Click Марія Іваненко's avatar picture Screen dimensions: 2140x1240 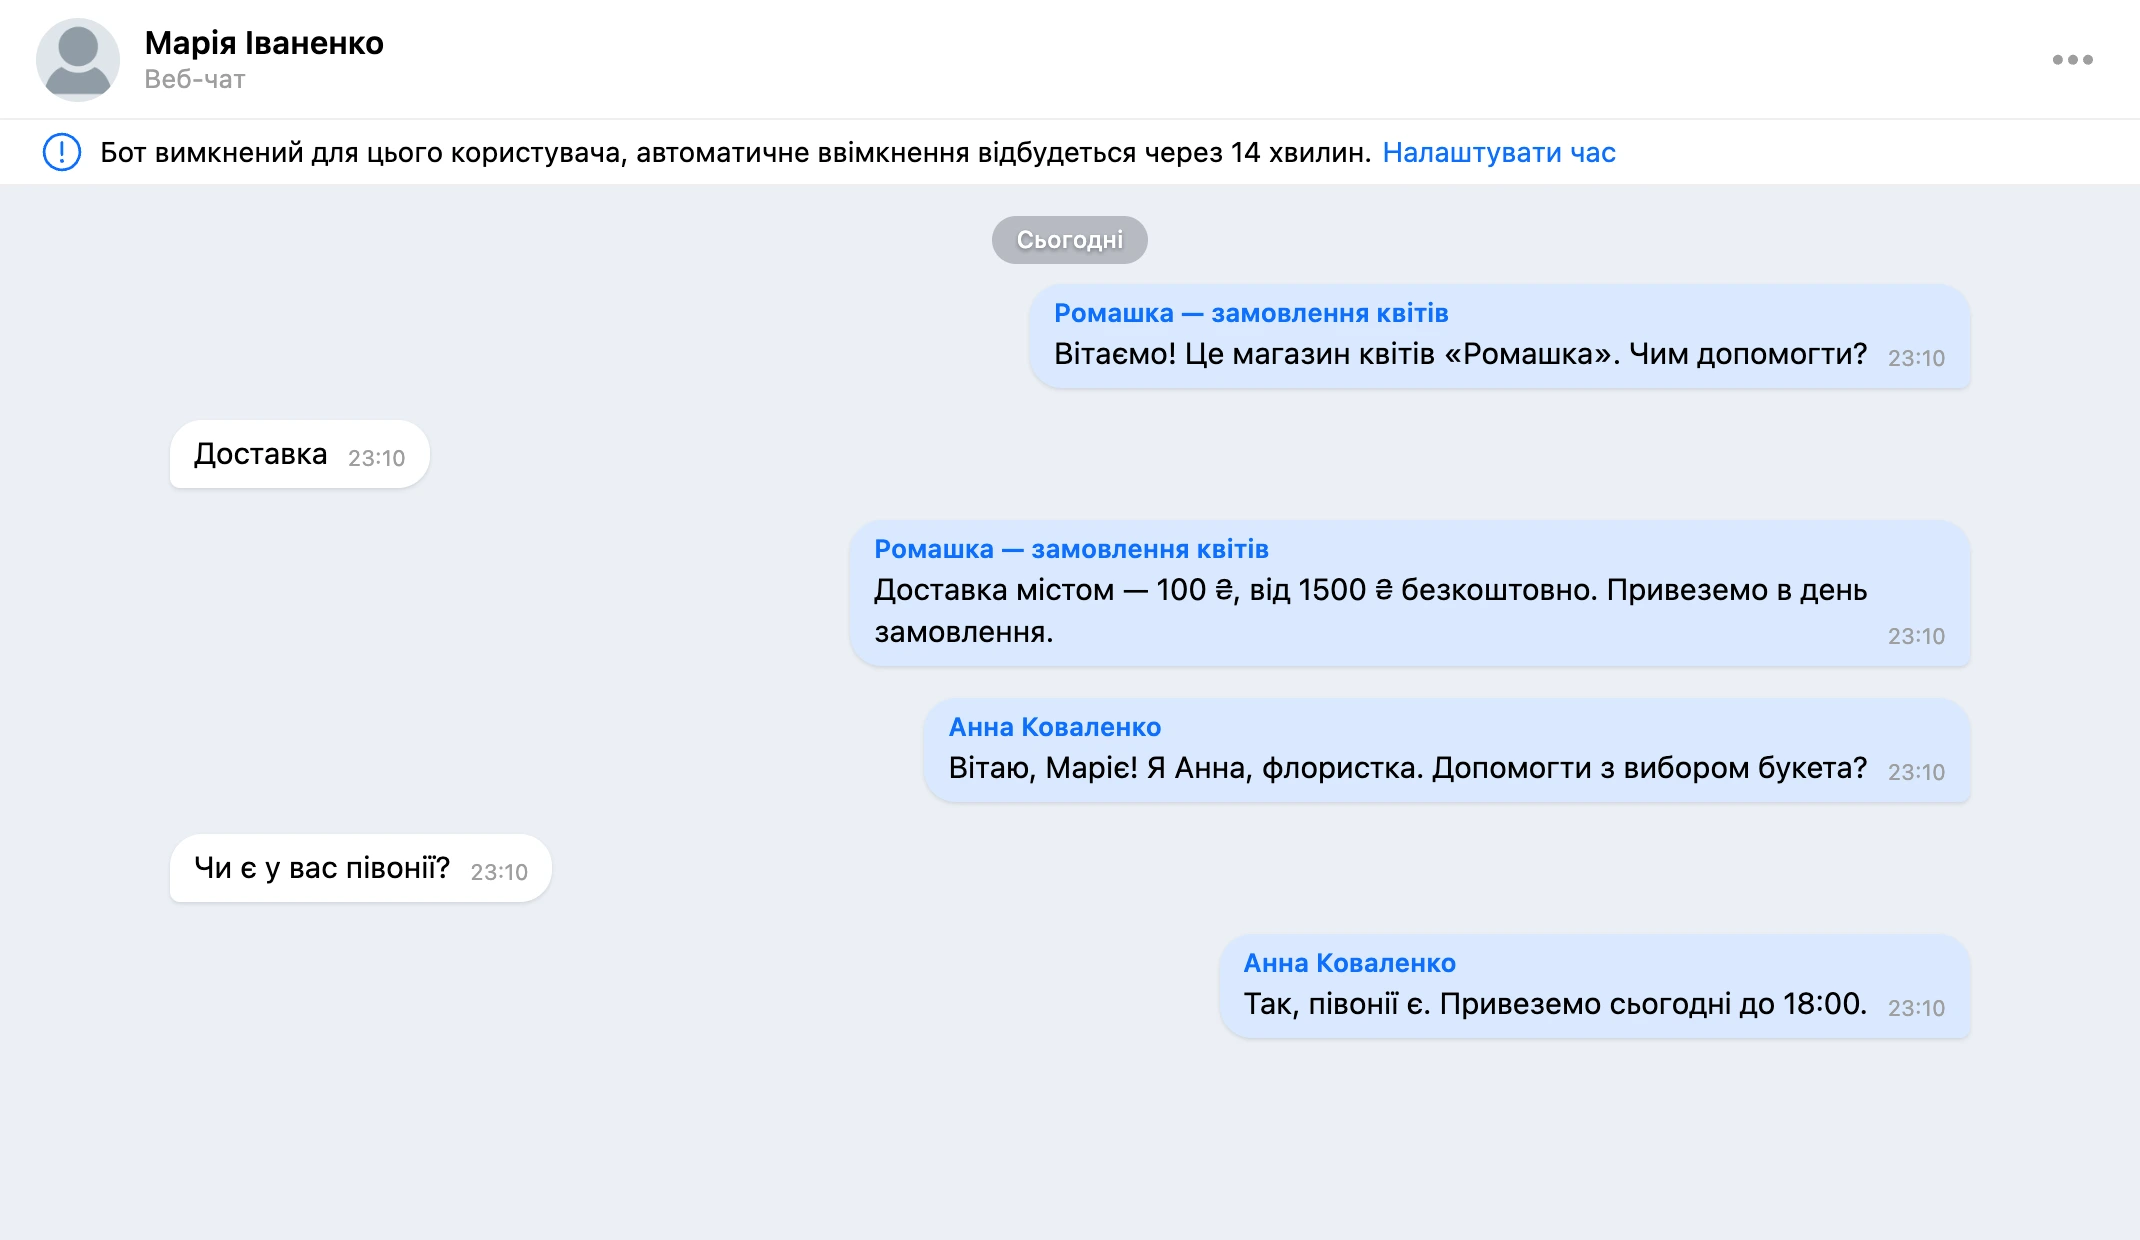tap(78, 60)
